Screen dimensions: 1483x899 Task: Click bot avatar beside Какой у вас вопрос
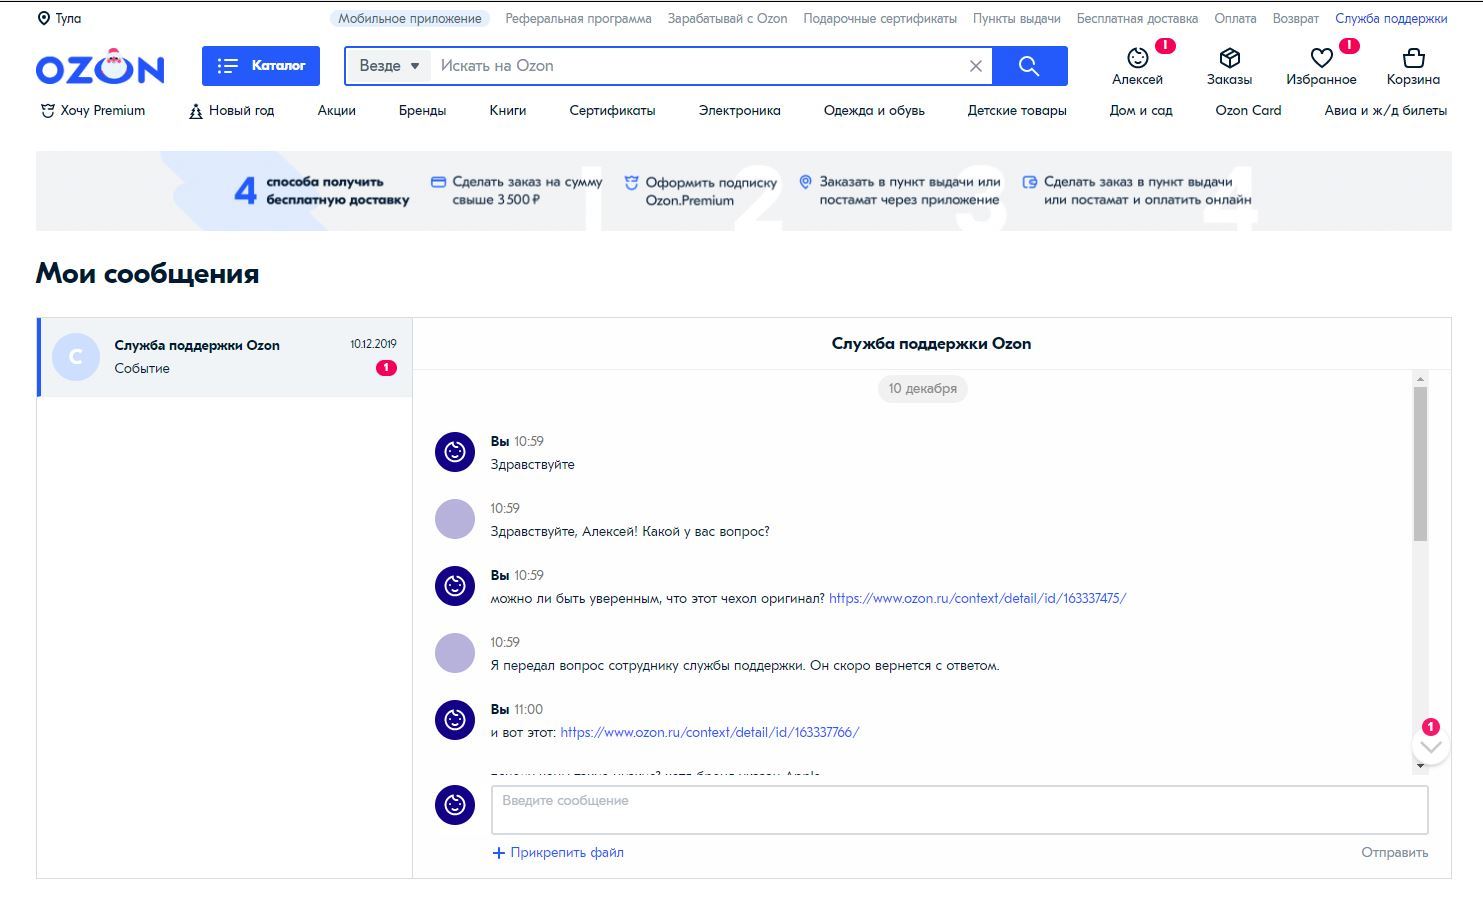pos(455,519)
